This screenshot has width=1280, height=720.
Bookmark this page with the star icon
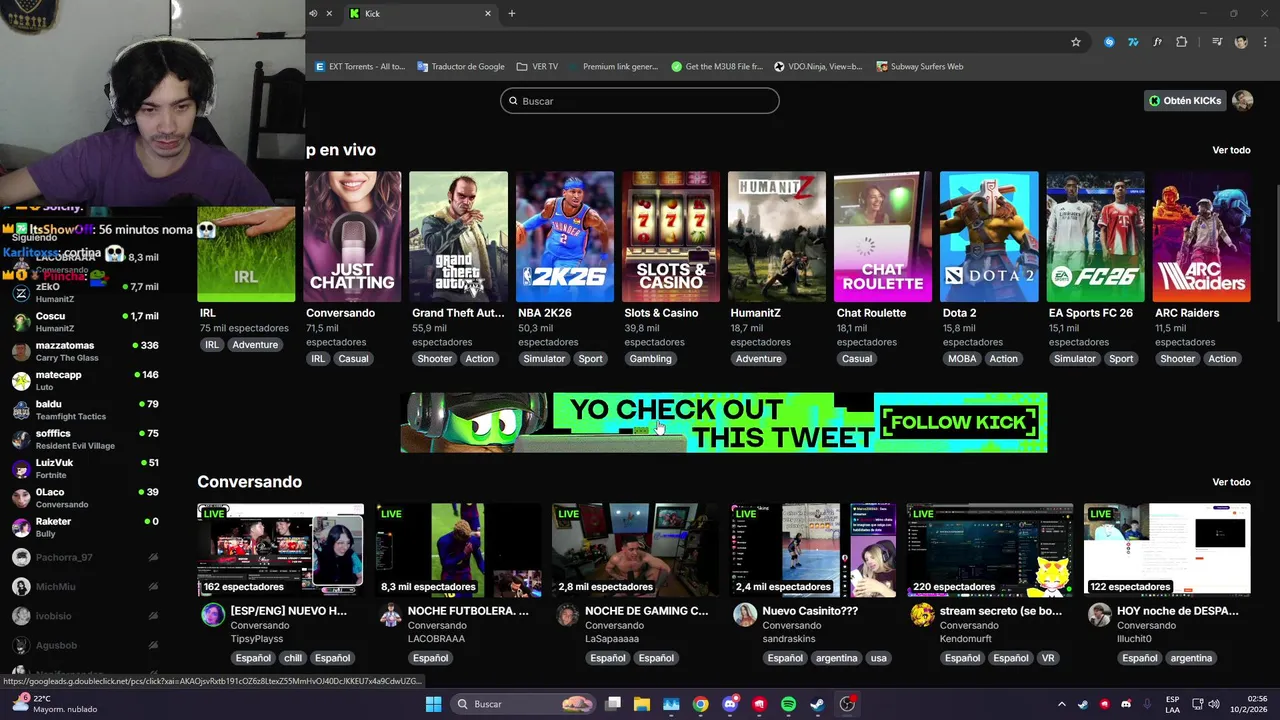[1076, 42]
